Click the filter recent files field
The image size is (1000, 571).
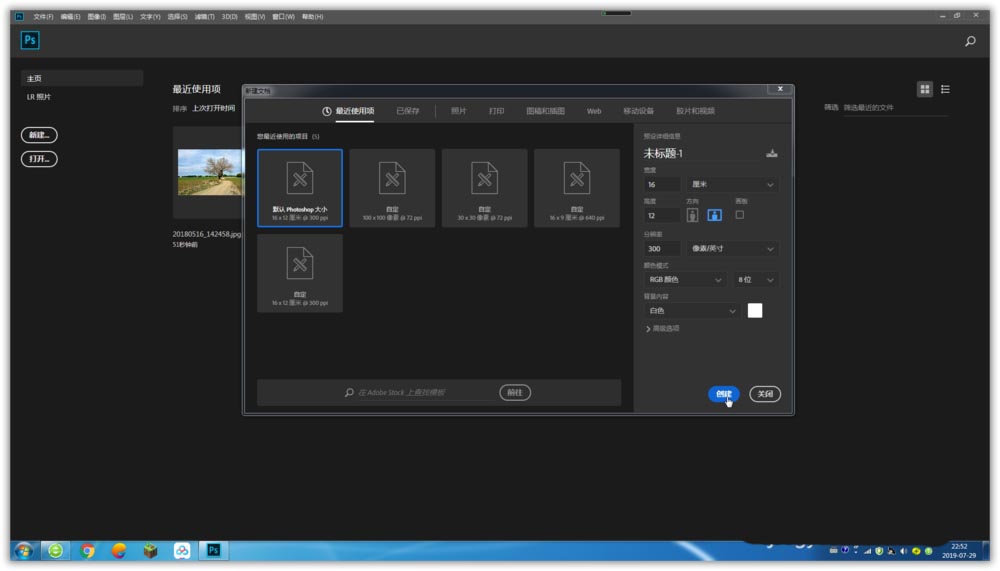pos(895,108)
